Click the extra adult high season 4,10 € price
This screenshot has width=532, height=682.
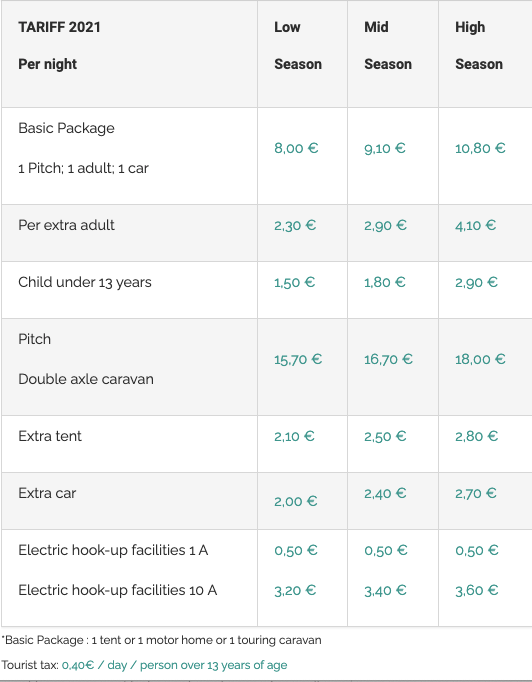point(475,225)
